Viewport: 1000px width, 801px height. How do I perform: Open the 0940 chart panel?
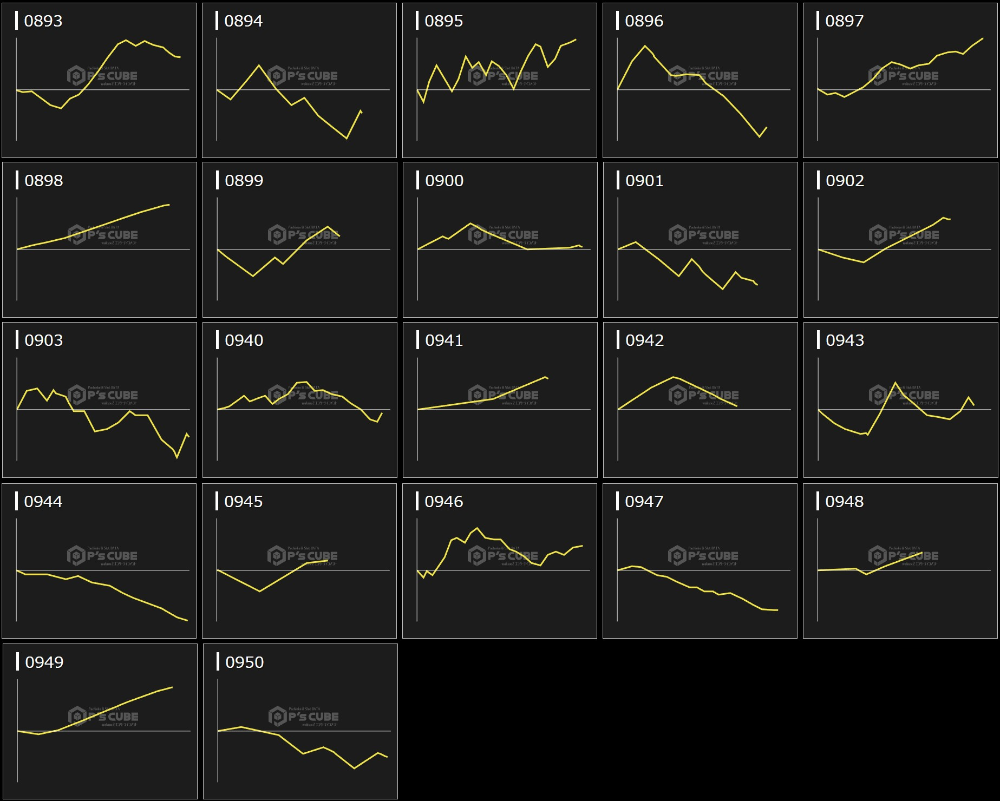click(299, 400)
